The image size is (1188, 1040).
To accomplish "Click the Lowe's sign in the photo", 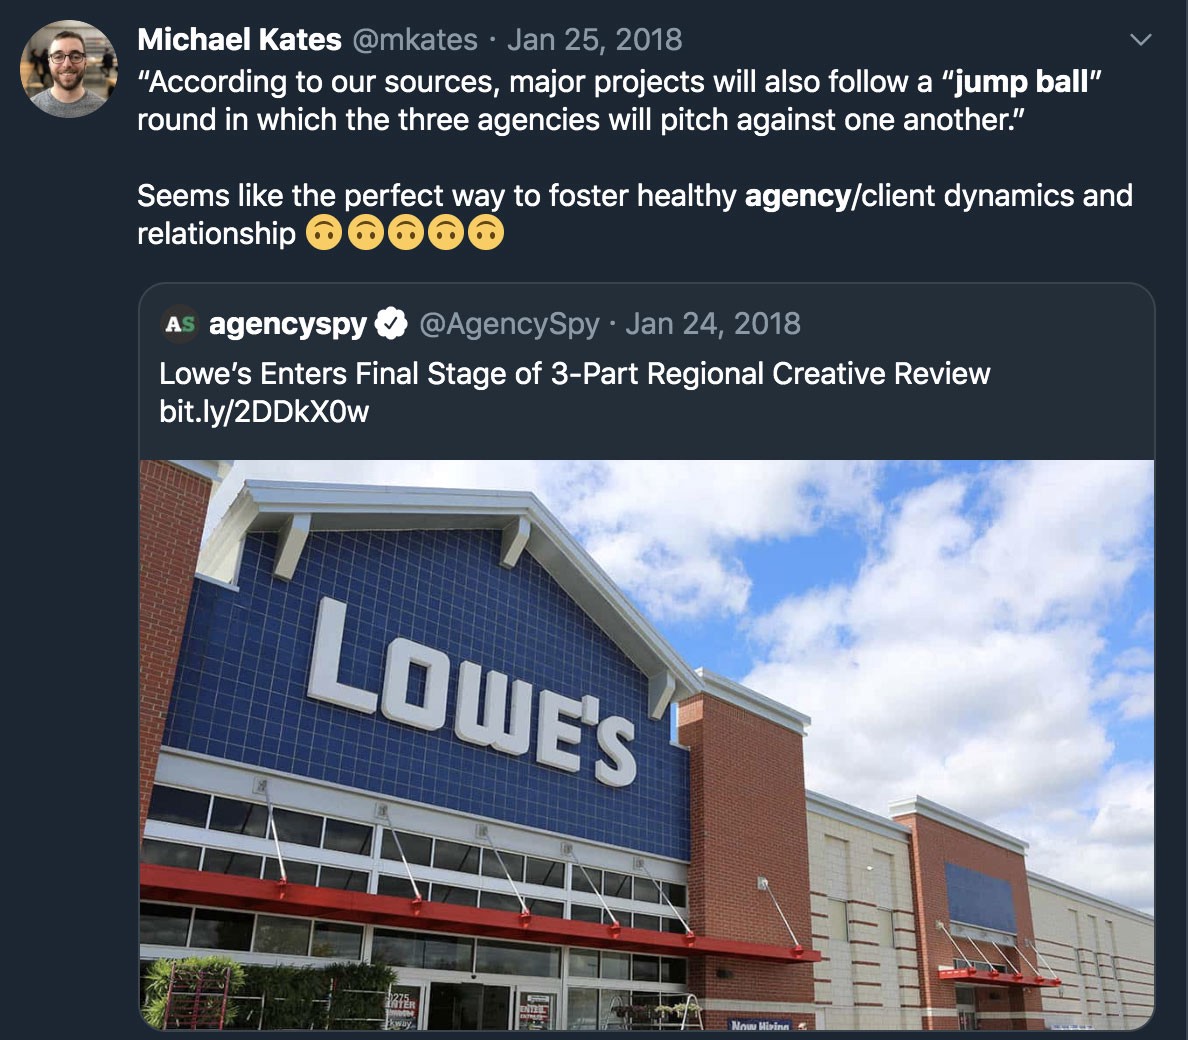I will click(471, 691).
